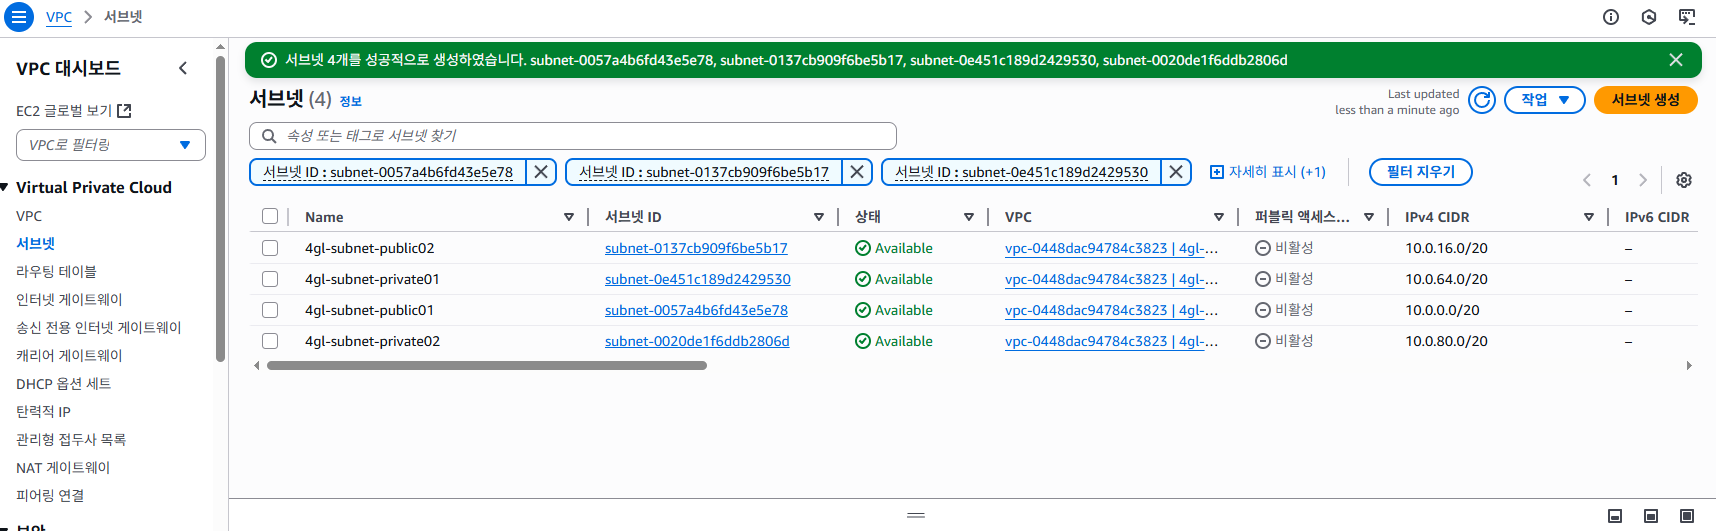Open the hamburger navigation menu
The image size is (1716, 531).
(x=18, y=17)
